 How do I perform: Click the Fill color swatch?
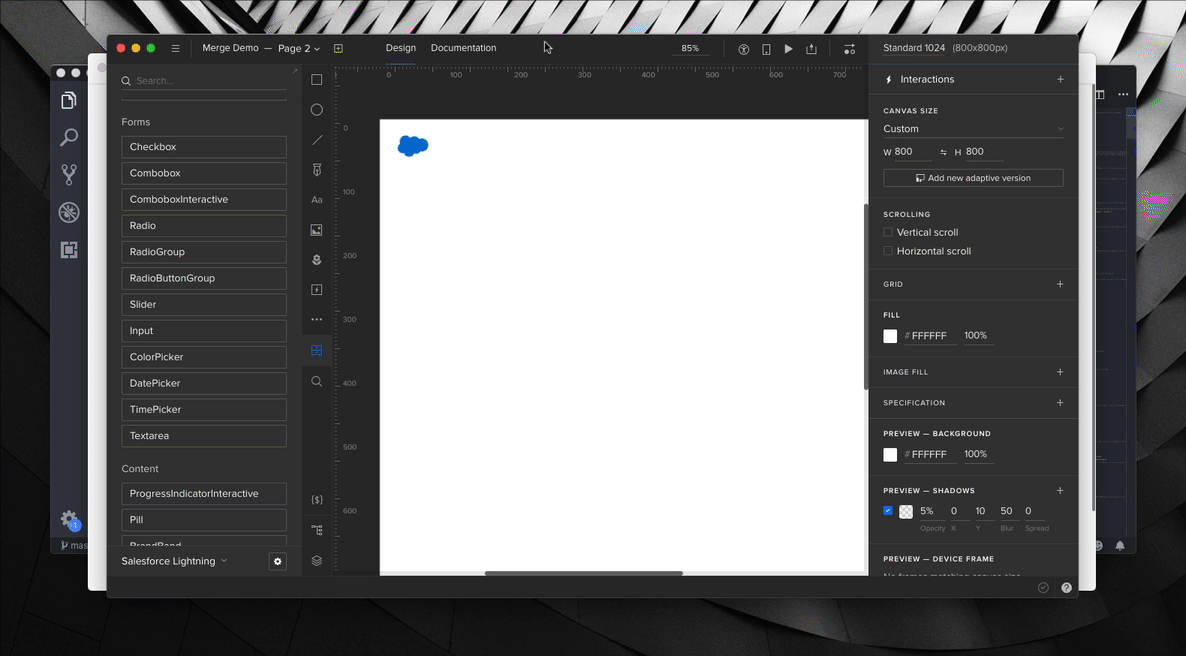click(x=890, y=336)
